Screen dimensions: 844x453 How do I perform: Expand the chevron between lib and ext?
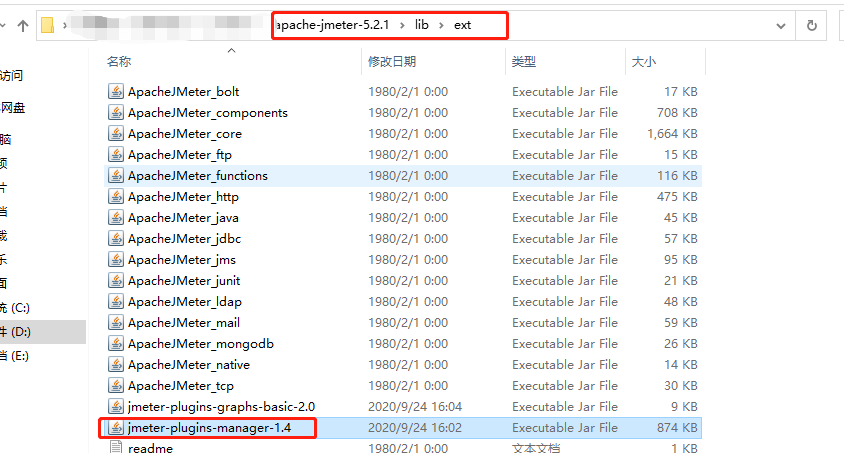point(441,25)
